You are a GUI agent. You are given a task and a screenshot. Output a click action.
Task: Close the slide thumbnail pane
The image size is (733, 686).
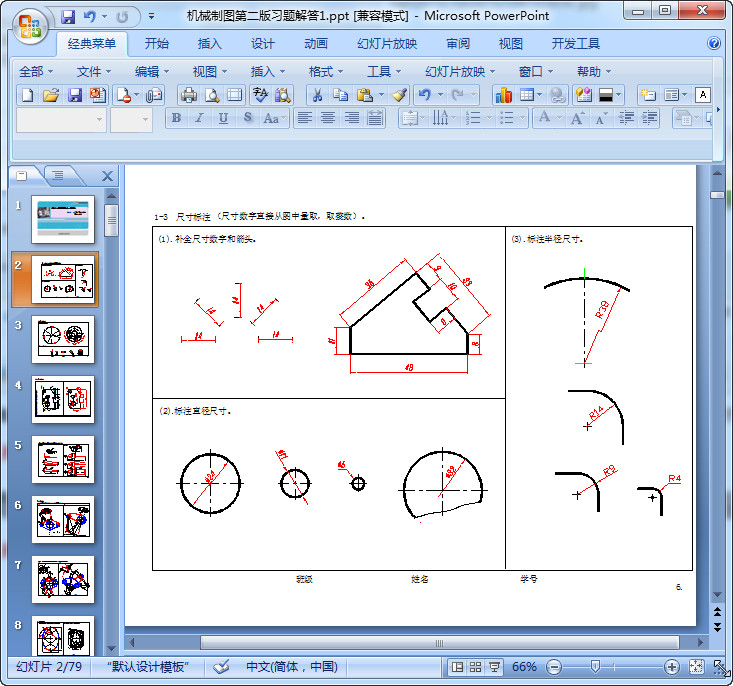[107, 176]
